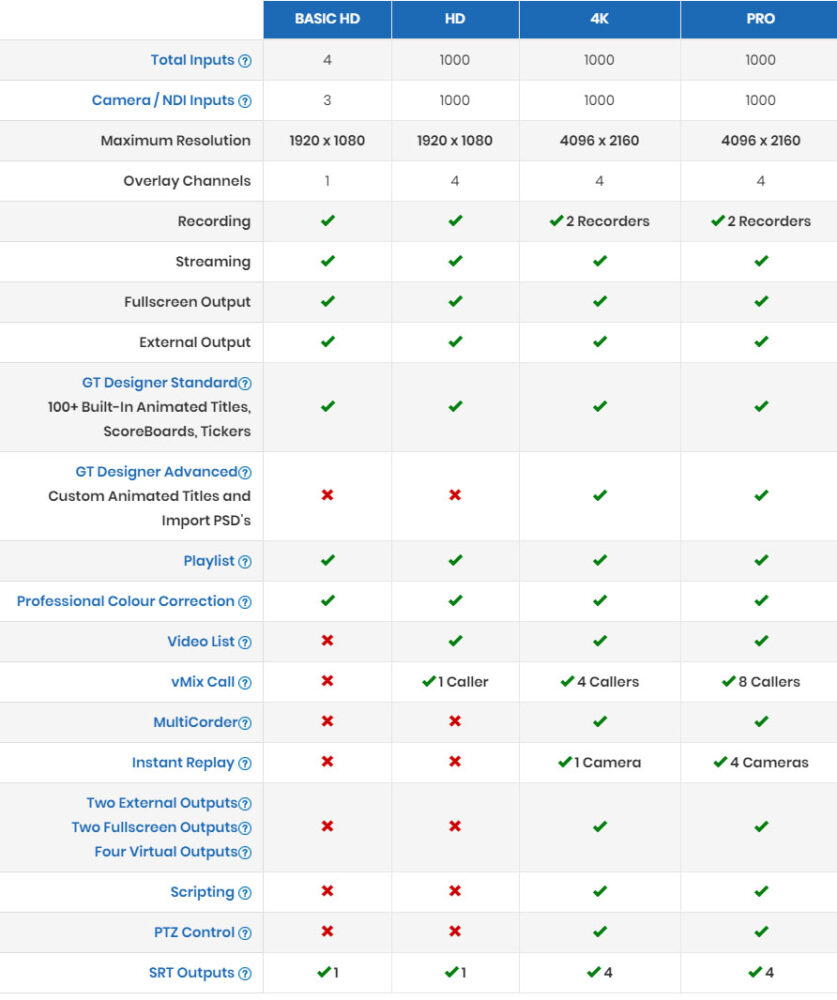The image size is (837, 1000).
Task: Click the red cross under BASIC HD Video List
Action: point(327,641)
